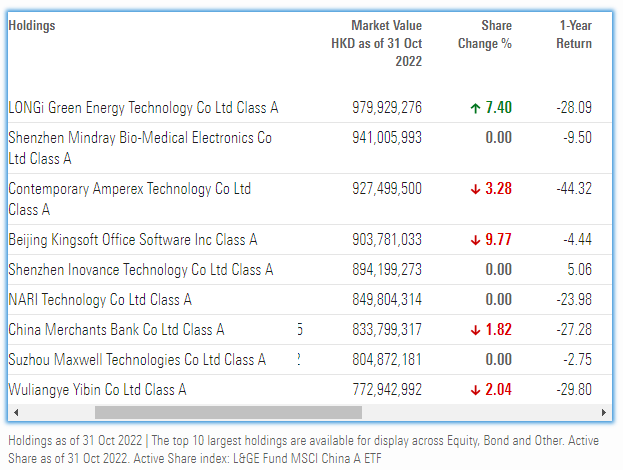Viewport: 623px width, 470px height.
Task: Click market value 941,005,993
Action: [x=387, y=138]
